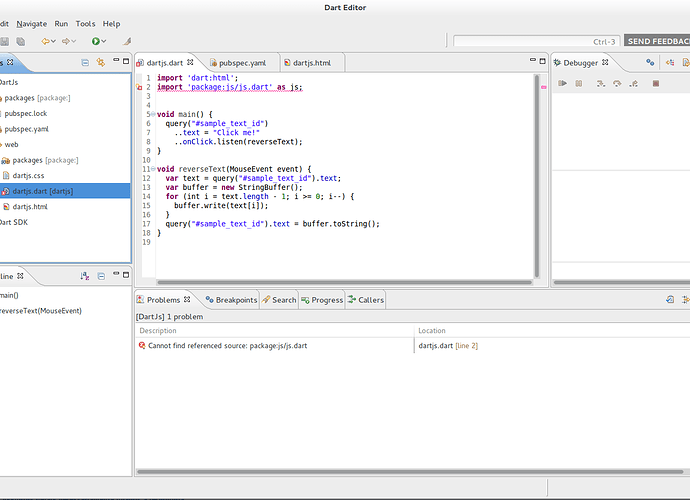Click the error marker on line 2 gutter
Image resolution: width=690 pixels, height=500 pixels.
(x=139, y=87)
